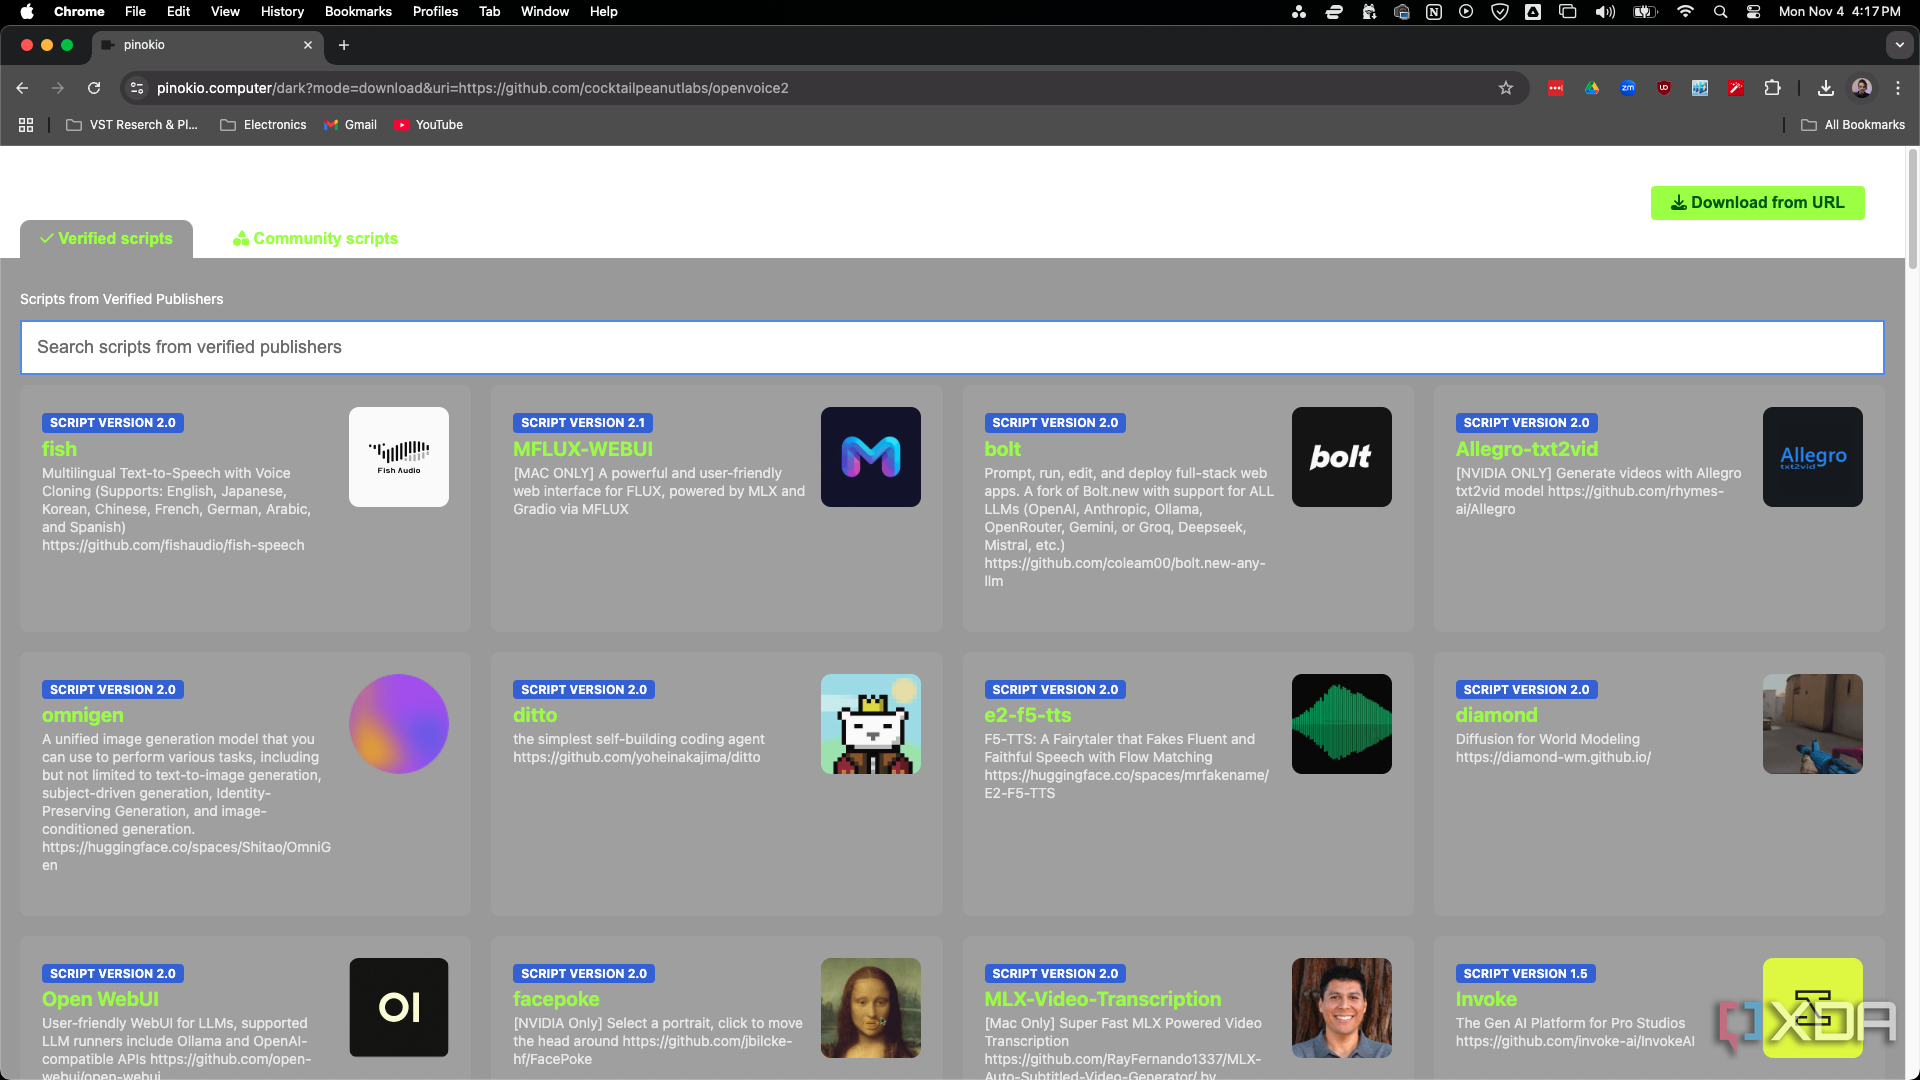
Task: Open the Gmail bookmark
Action: [350, 125]
